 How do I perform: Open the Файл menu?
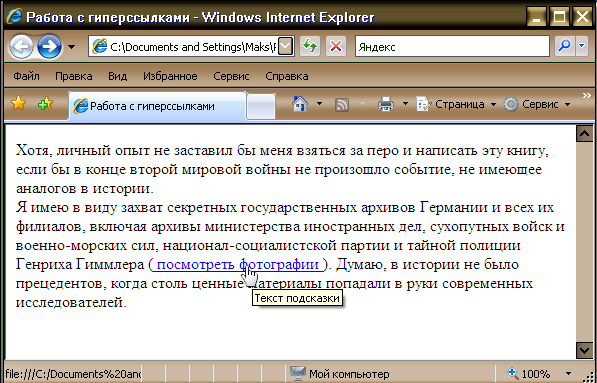tap(26, 76)
